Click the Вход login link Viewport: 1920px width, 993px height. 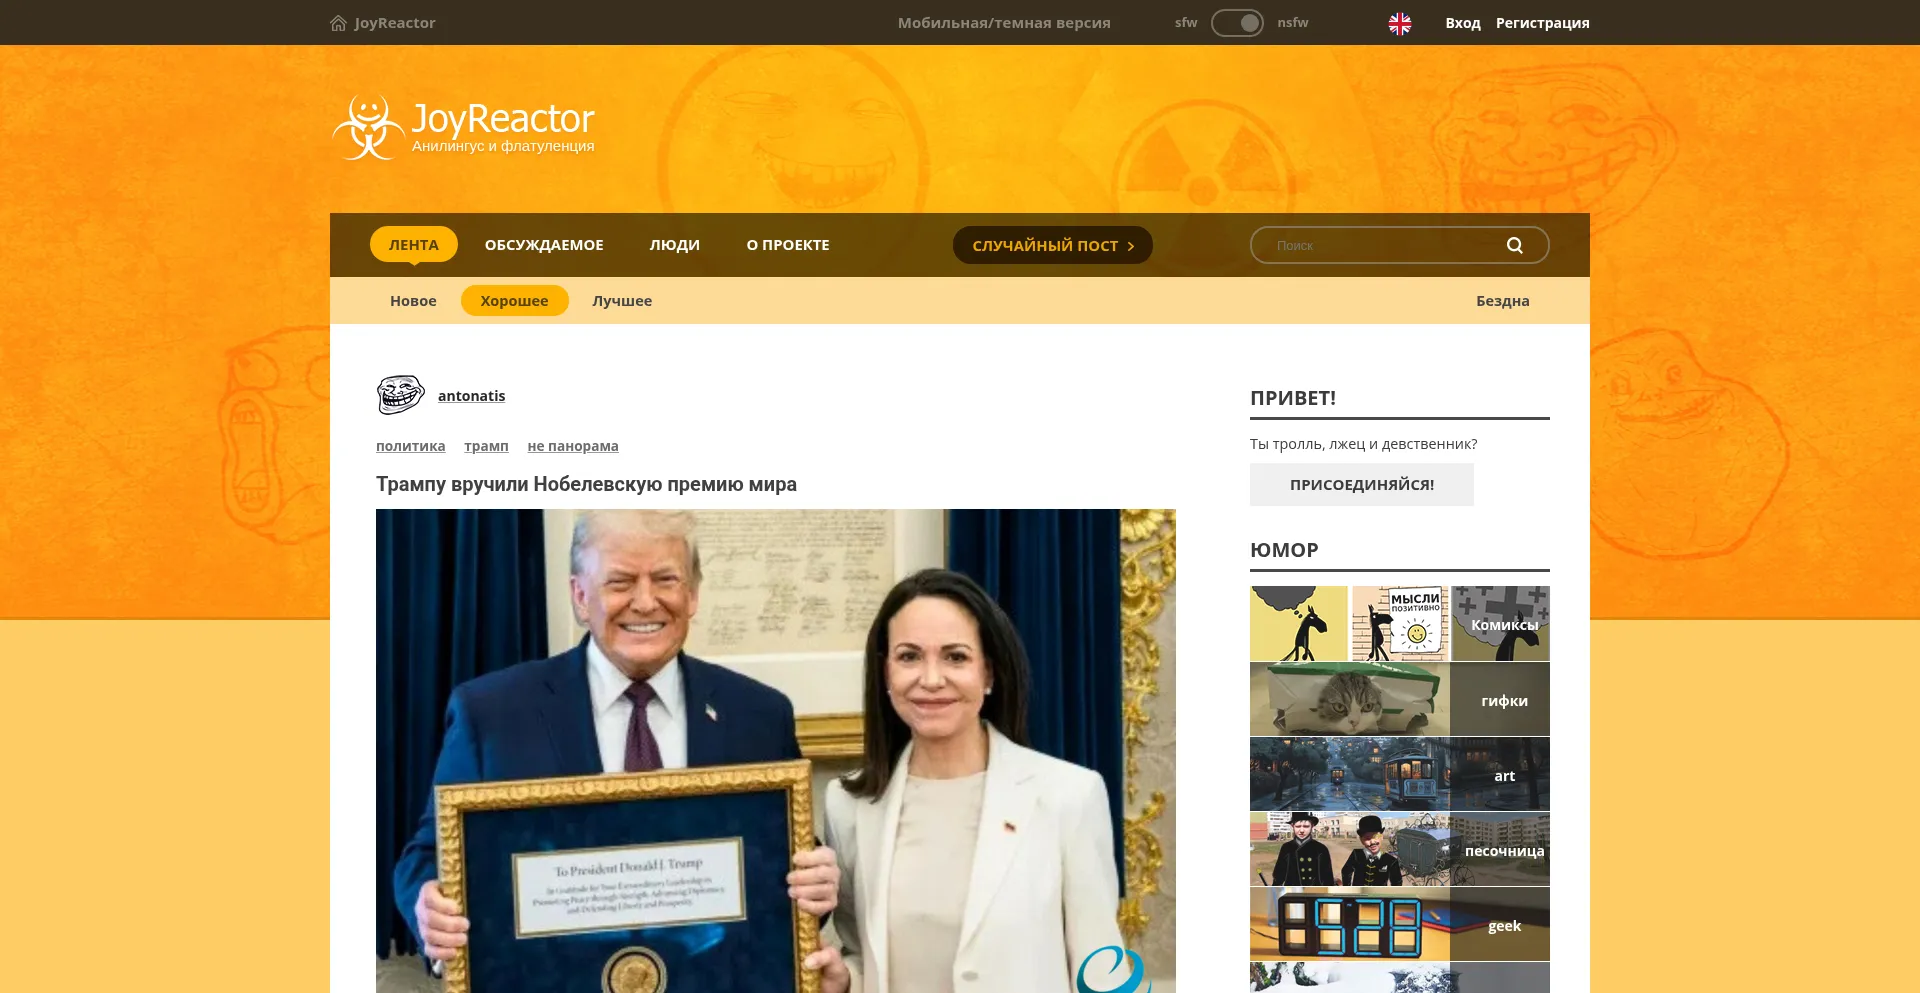click(x=1462, y=23)
